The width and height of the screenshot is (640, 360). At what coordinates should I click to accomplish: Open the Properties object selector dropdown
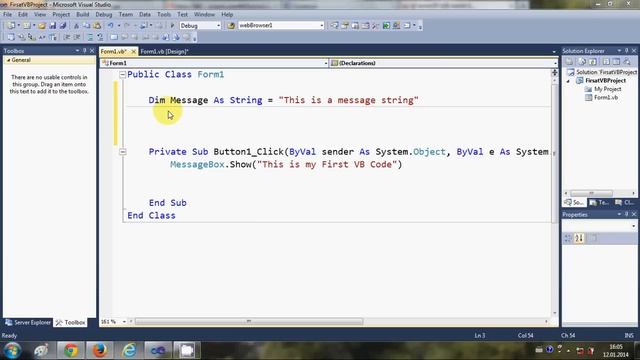[633, 226]
